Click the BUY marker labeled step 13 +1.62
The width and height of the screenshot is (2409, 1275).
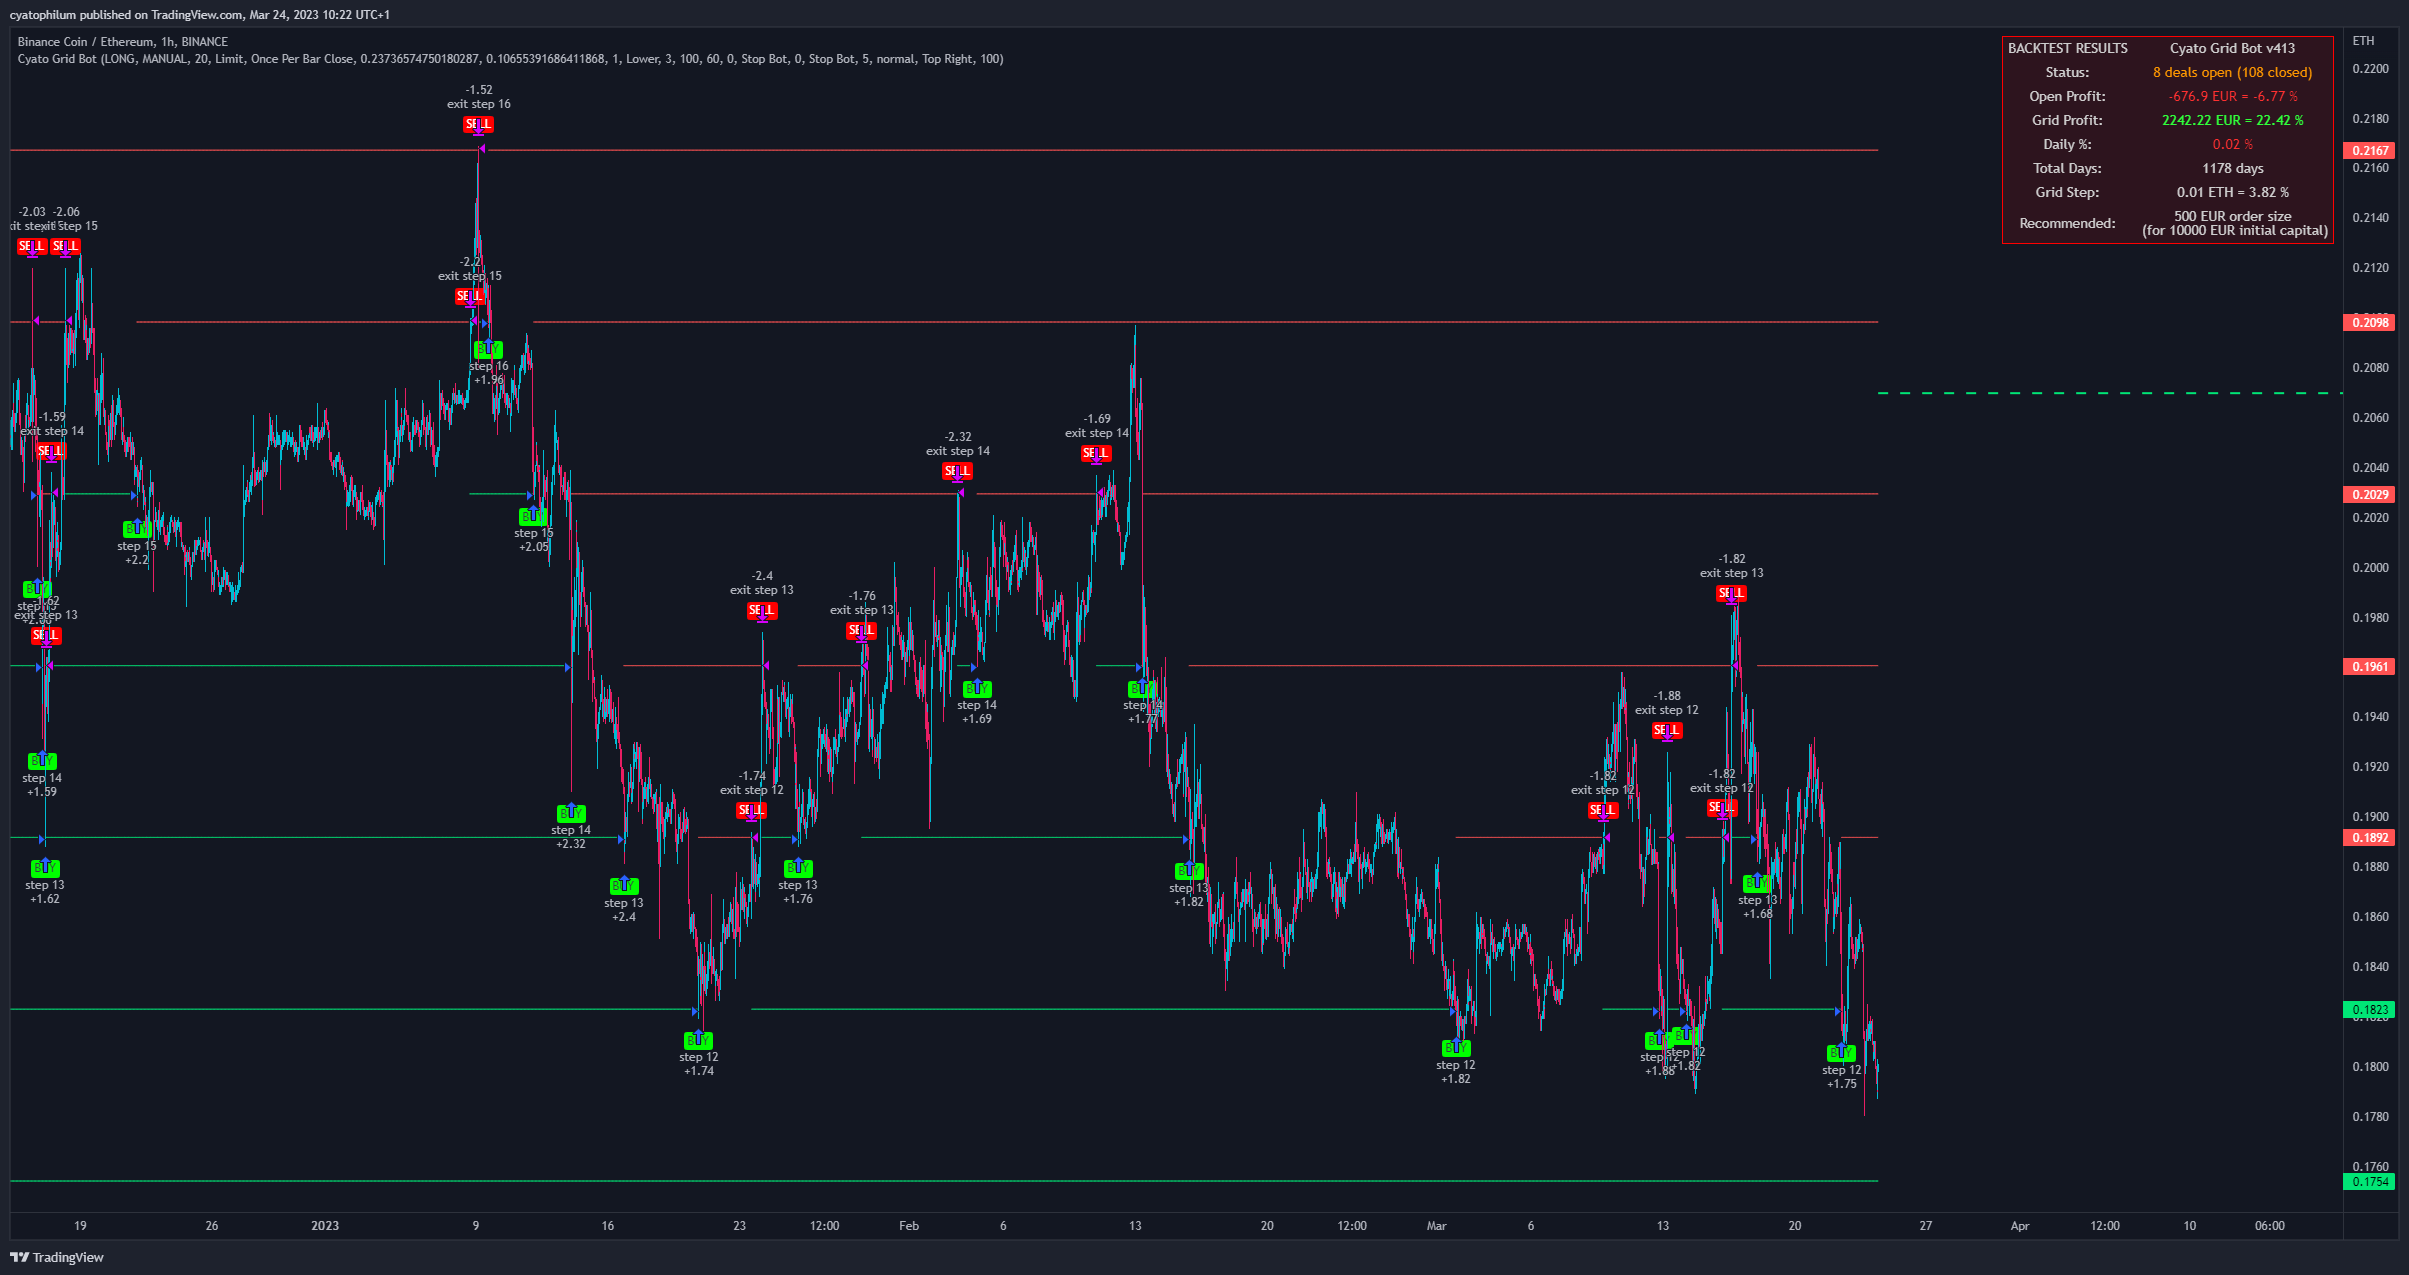(x=45, y=868)
